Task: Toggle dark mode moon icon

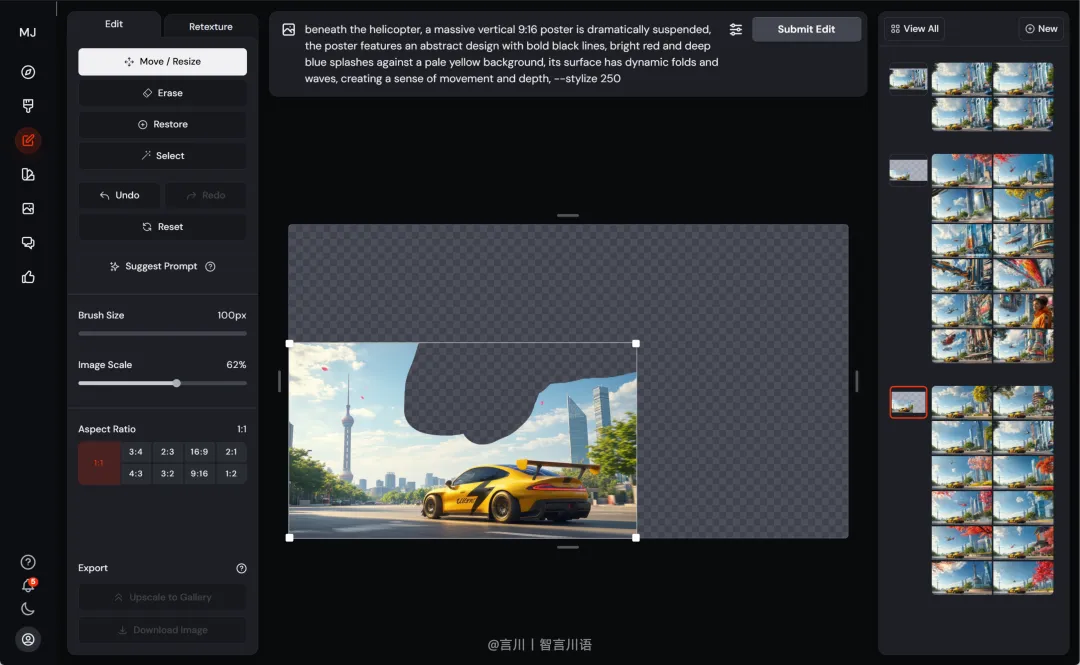Action: 28,608
